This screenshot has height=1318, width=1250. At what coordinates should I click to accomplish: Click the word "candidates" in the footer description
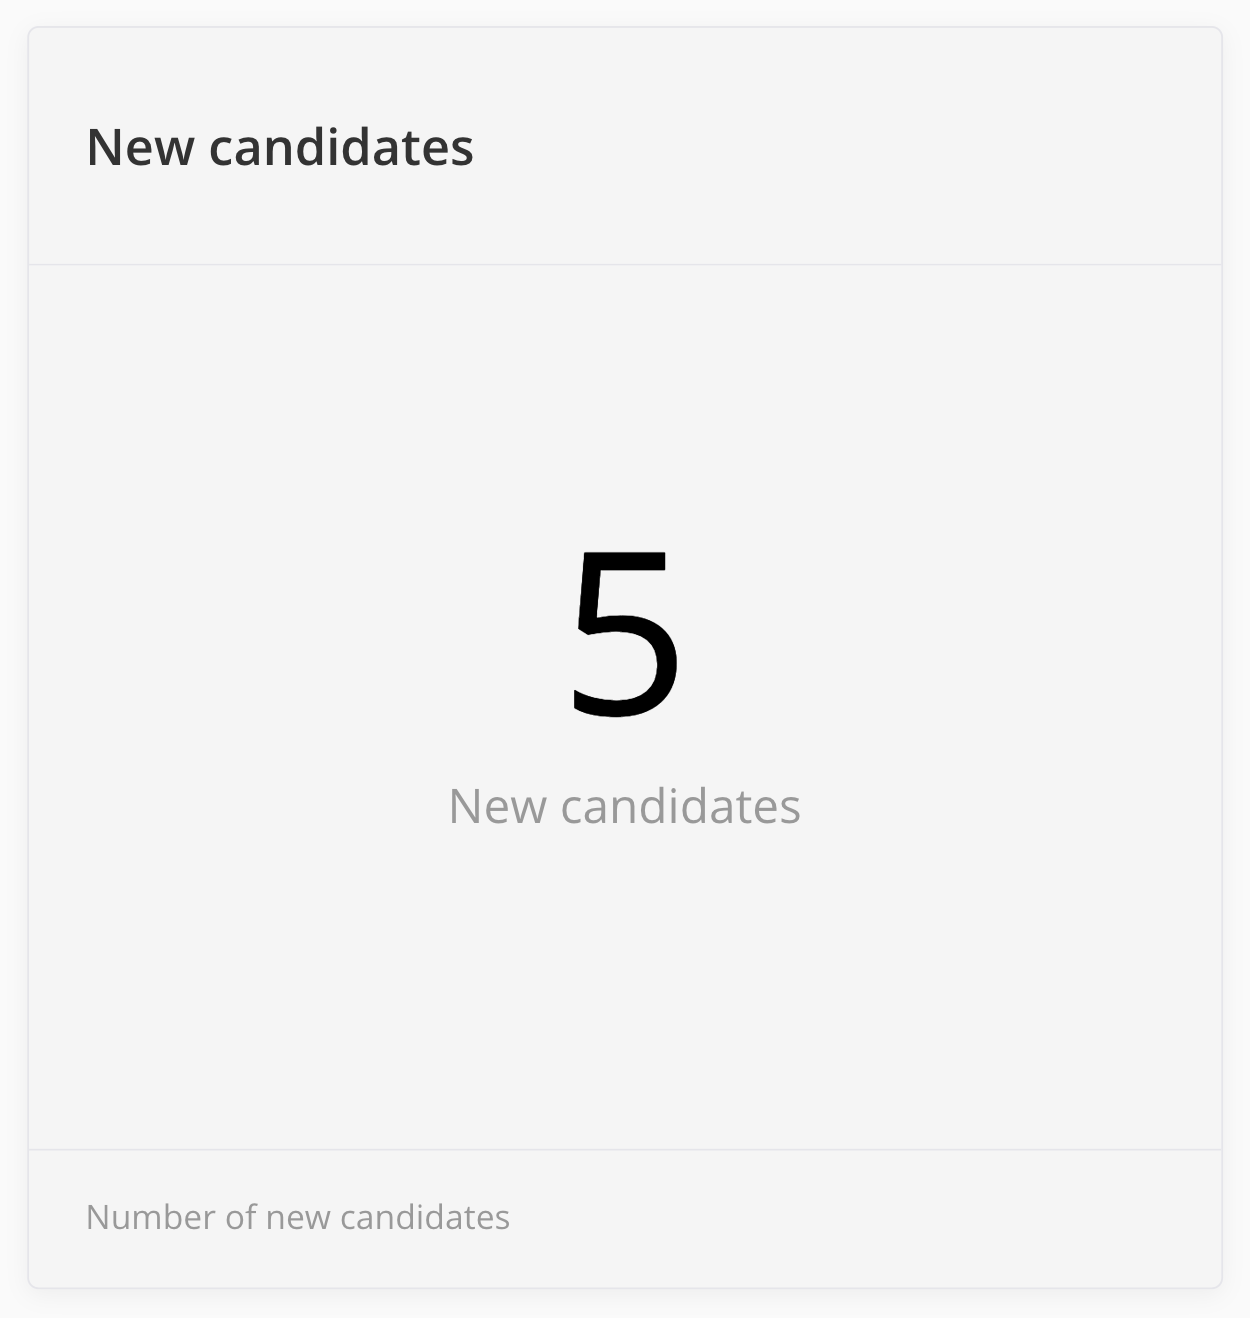point(425,1217)
